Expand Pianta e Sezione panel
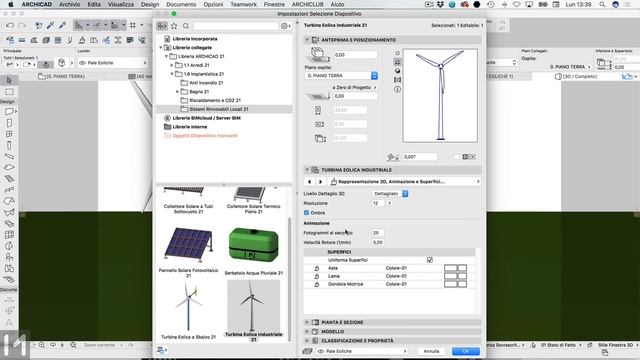The height and width of the screenshot is (360, 640). 307,322
